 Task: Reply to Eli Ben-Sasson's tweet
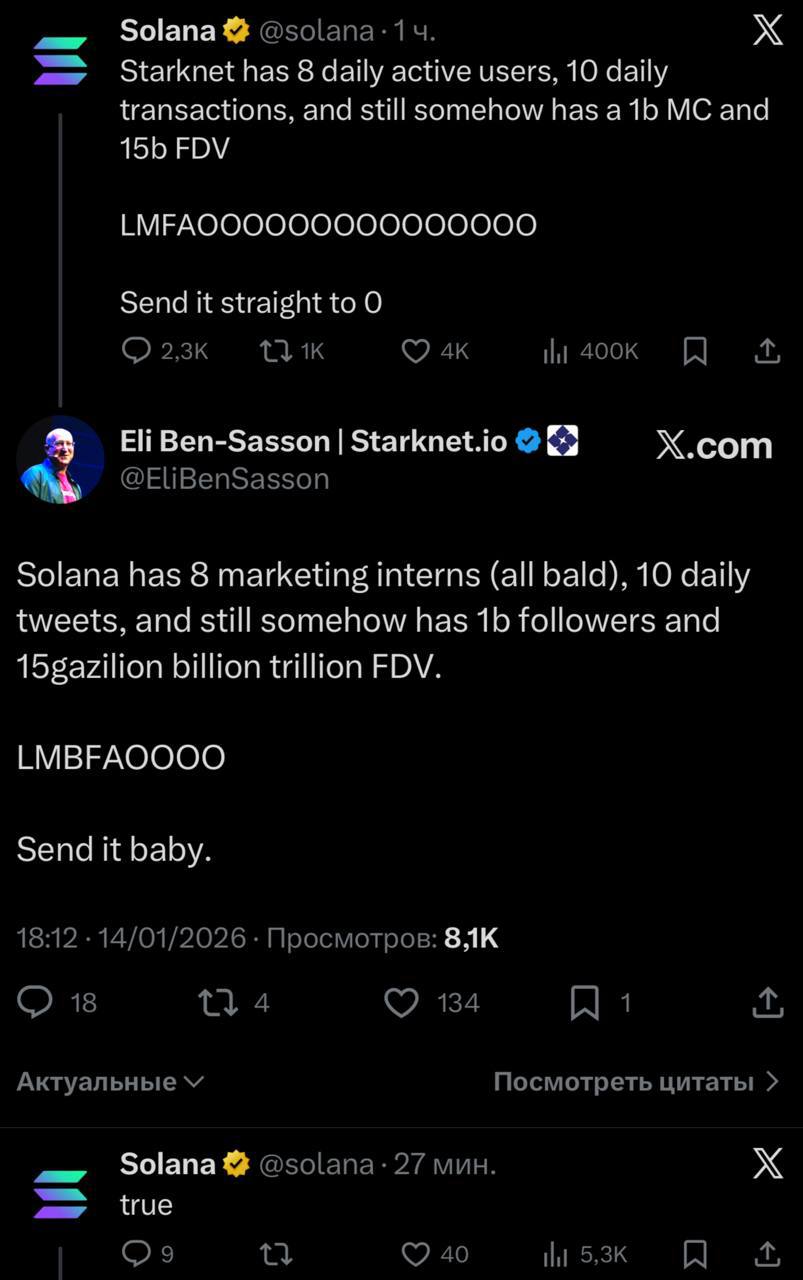(36, 1002)
